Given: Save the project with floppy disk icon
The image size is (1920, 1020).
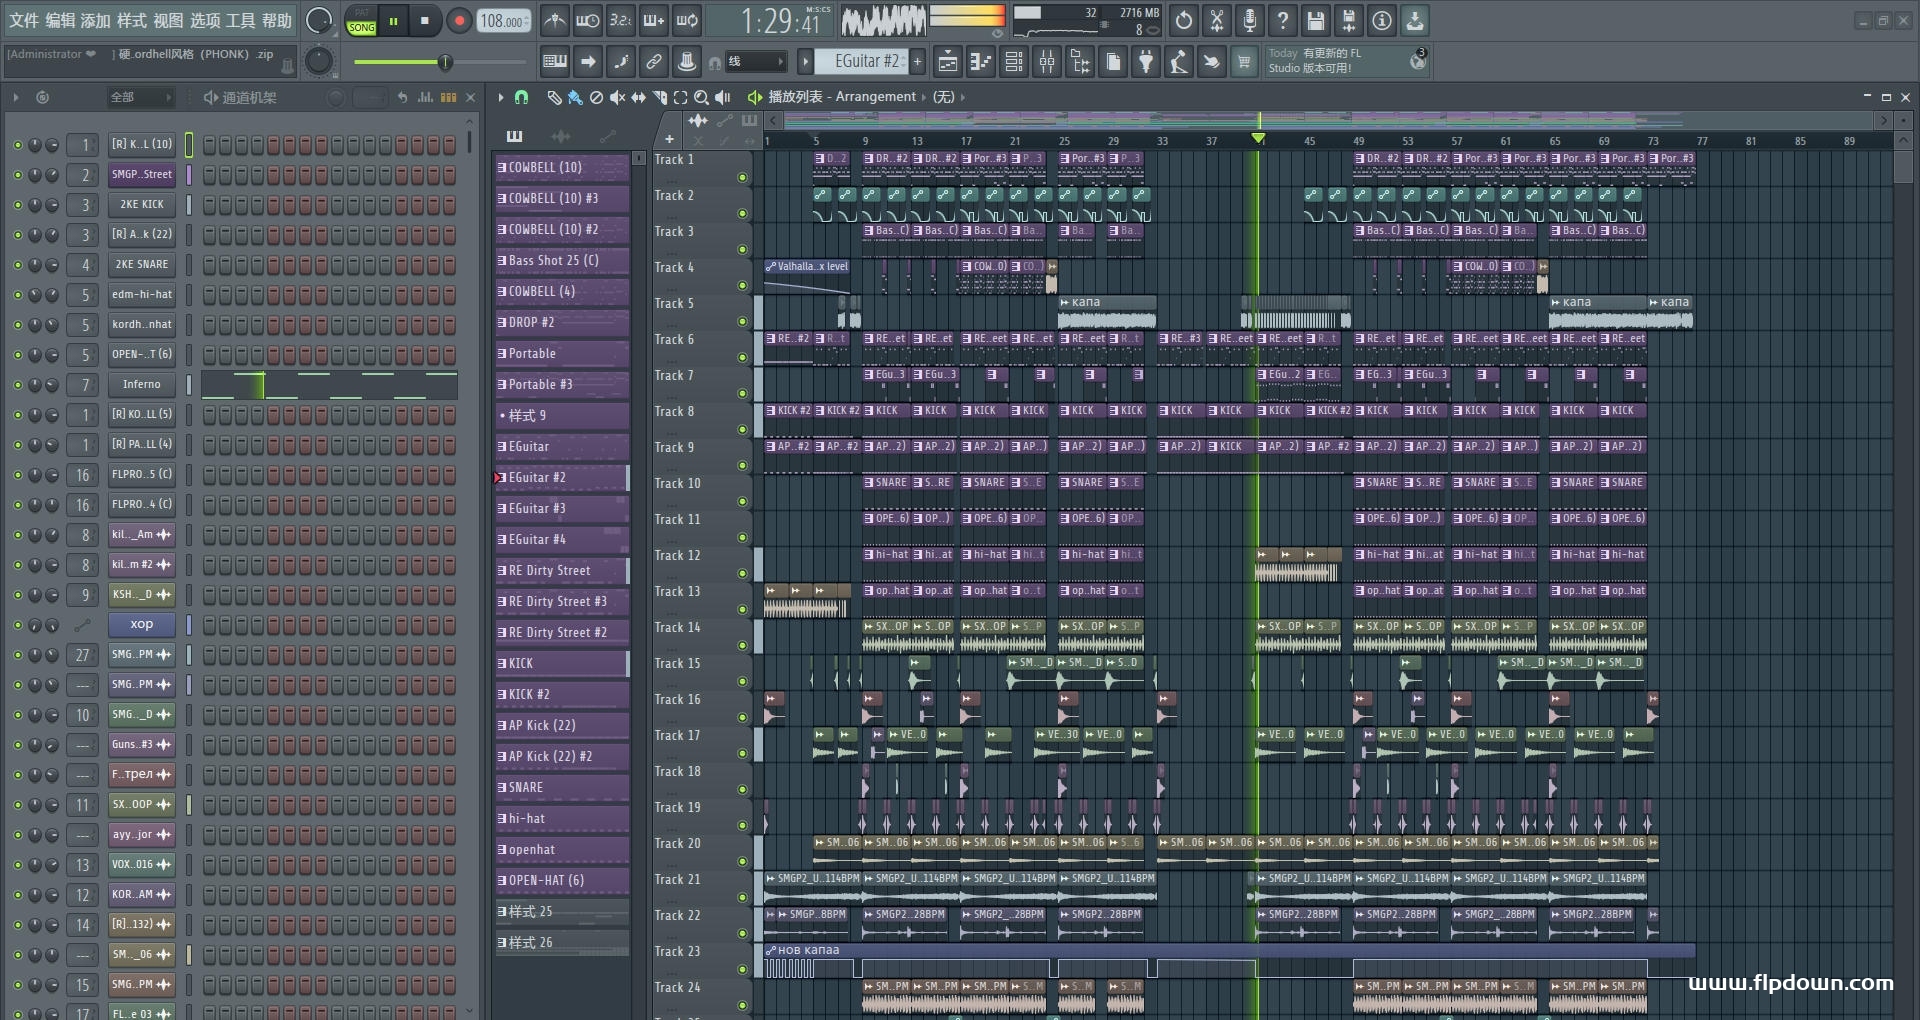Looking at the screenshot, I should click(x=1315, y=20).
